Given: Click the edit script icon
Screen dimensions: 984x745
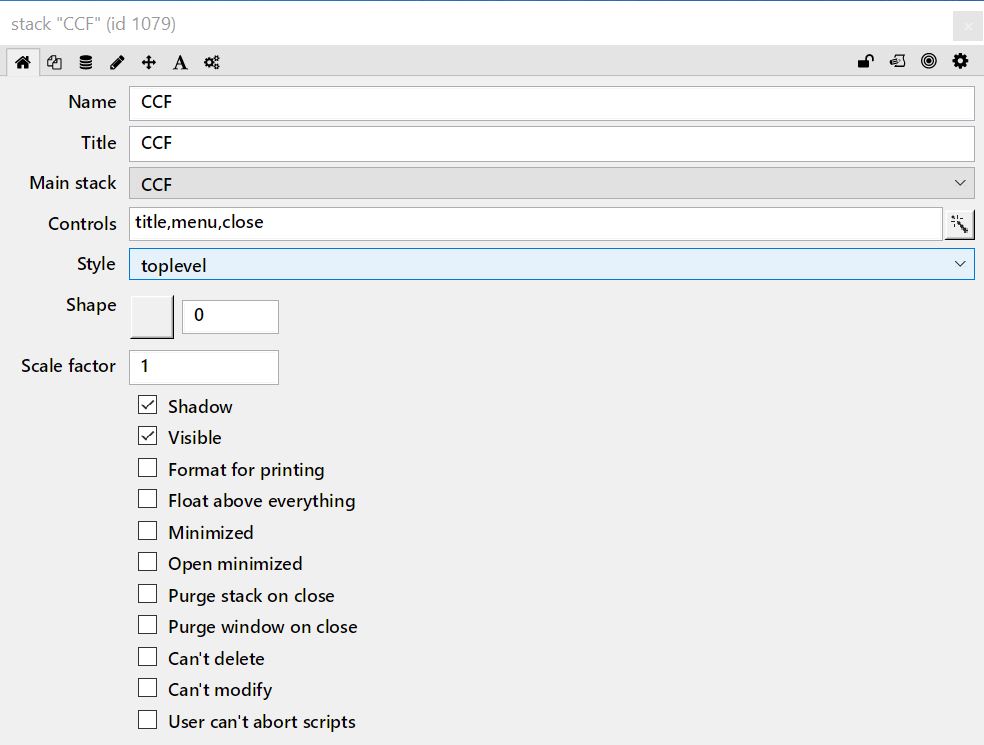Looking at the screenshot, I should click(898, 62).
